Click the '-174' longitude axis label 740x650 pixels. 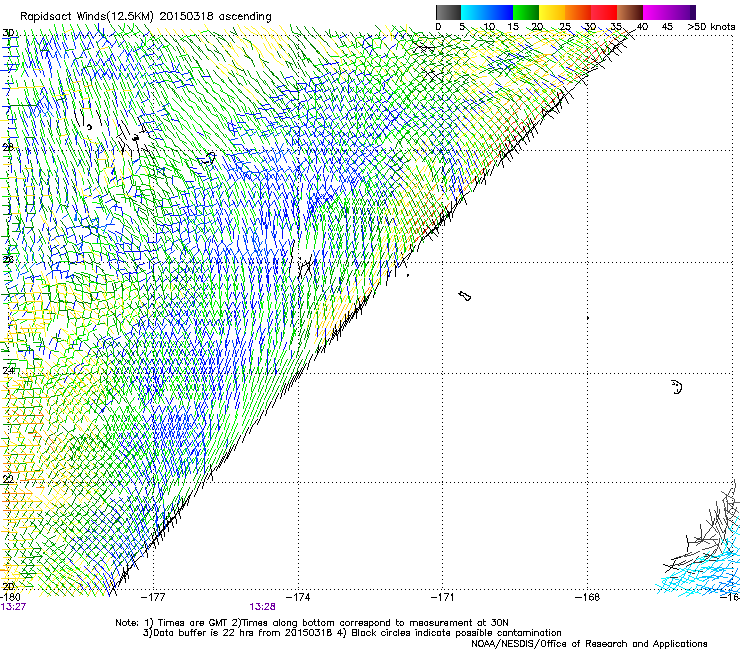point(298,597)
